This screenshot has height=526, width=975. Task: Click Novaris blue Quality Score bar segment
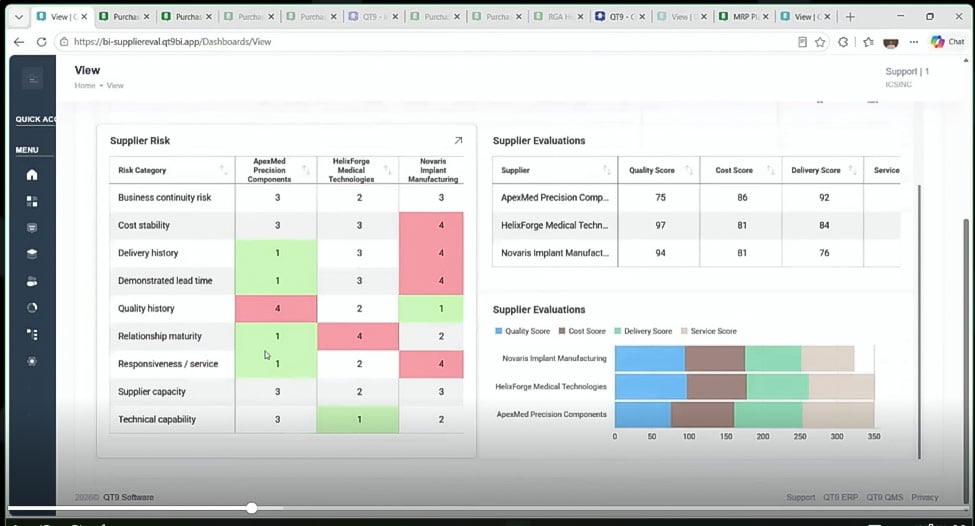click(650, 359)
